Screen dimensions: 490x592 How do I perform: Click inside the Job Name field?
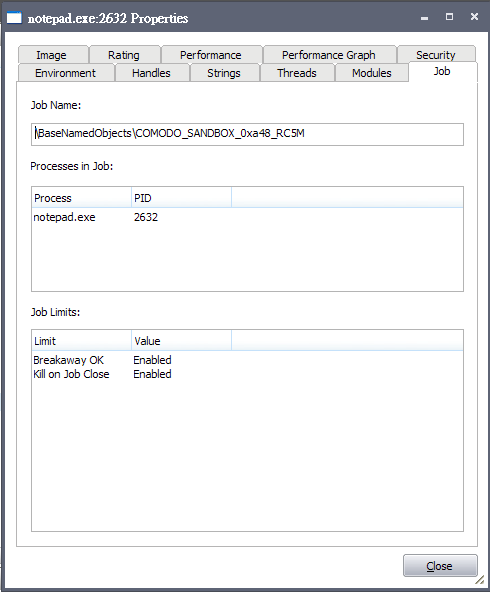247,134
